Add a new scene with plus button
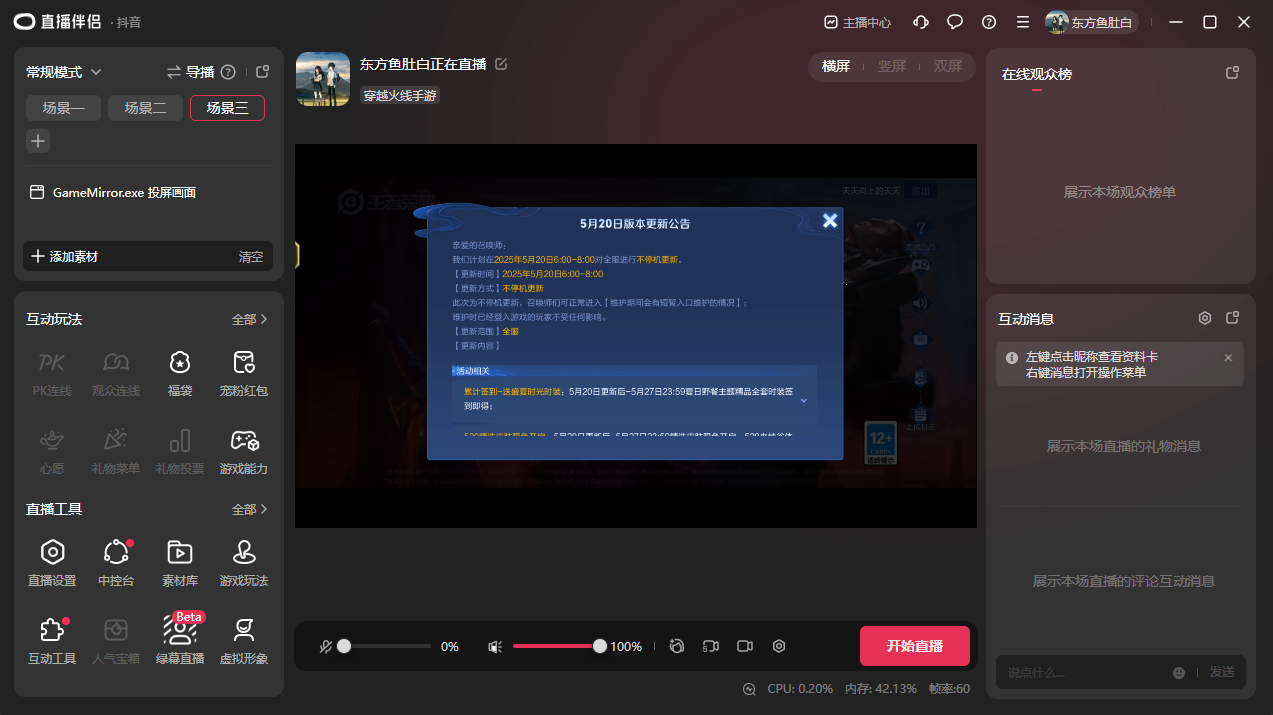 pos(38,141)
